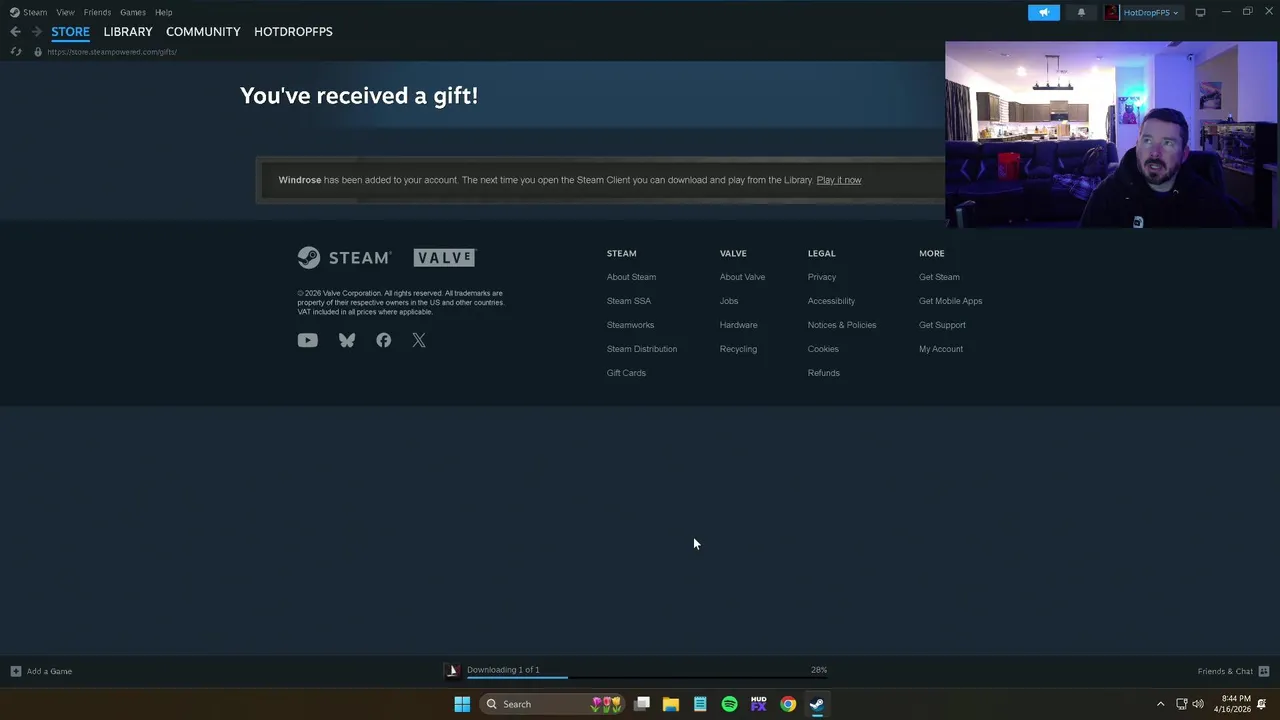This screenshot has width=1280, height=720.
Task: Open Task View in the taskbar
Action: point(642,704)
